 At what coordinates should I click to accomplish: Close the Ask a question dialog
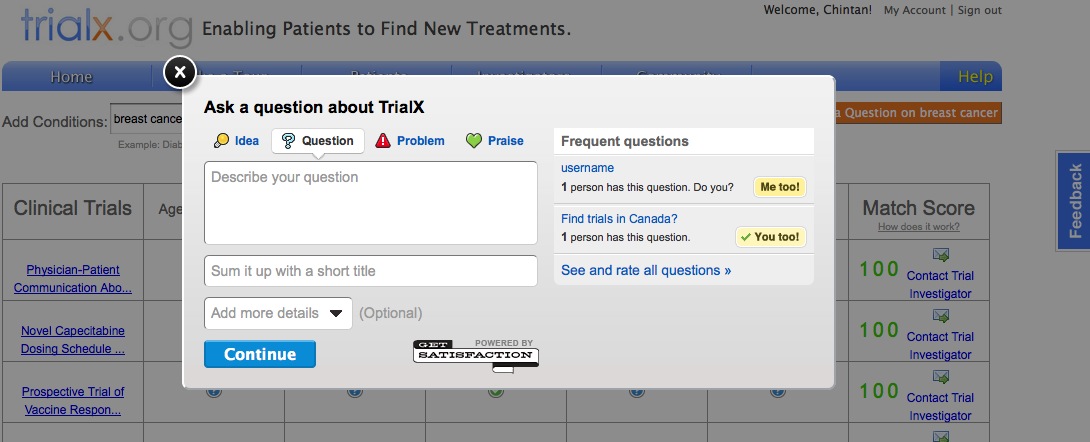click(178, 73)
